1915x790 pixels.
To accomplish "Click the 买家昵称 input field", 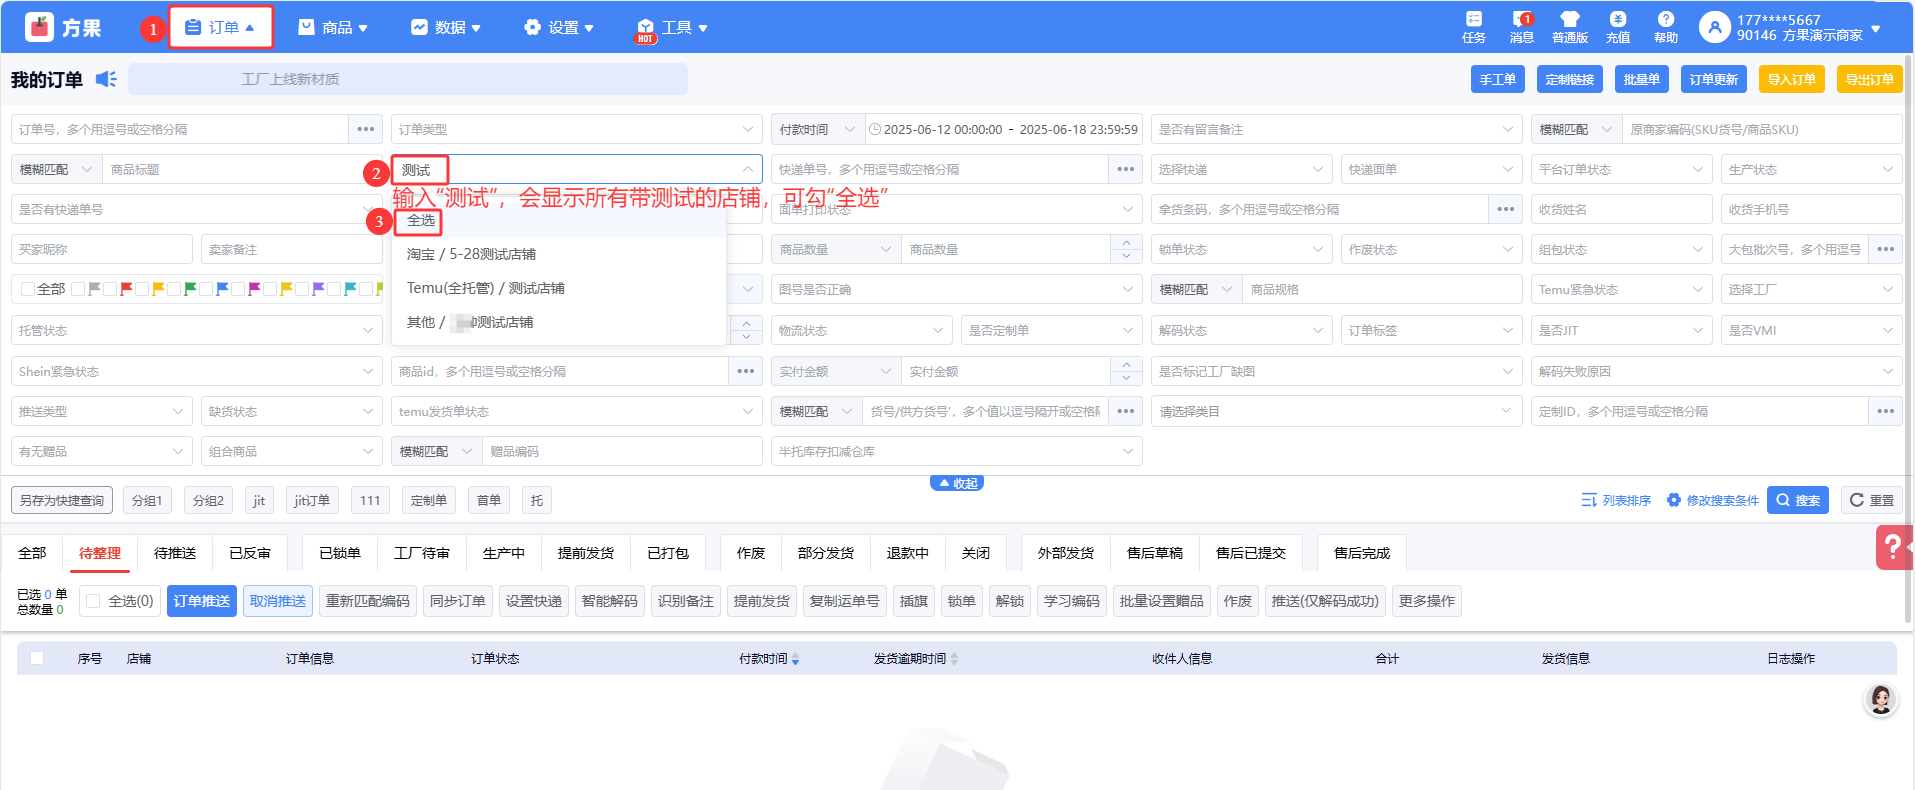I will [x=101, y=249].
